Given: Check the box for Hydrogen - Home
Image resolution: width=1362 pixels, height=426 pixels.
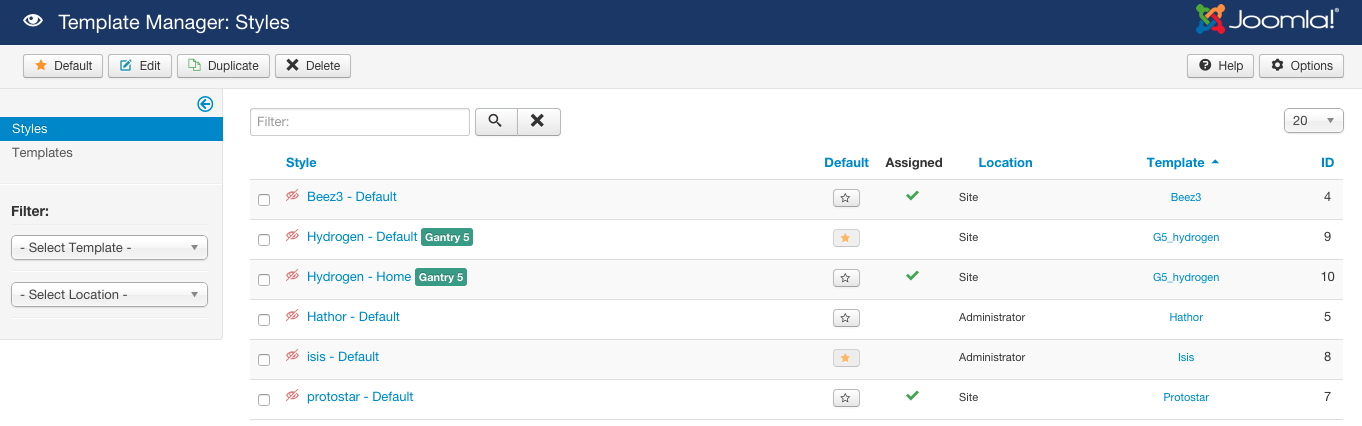Looking at the screenshot, I should click(264, 280).
